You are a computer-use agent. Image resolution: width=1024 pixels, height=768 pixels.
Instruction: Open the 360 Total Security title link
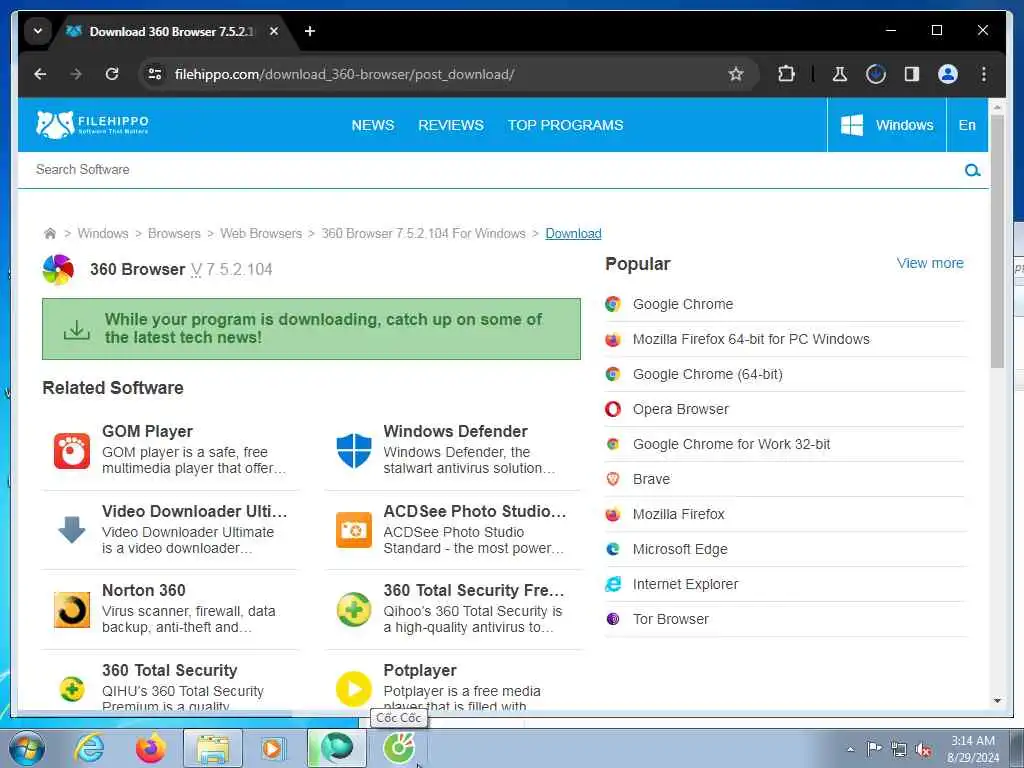169,671
